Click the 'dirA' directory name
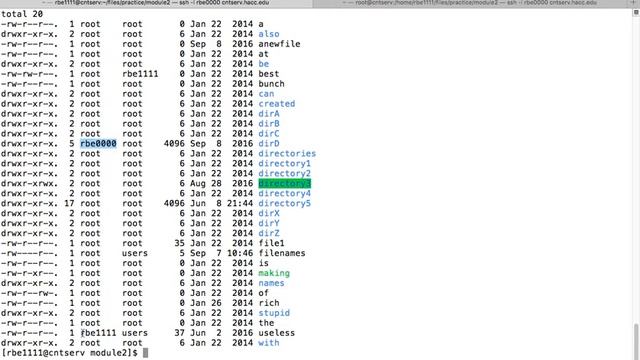Viewport: 640px width, 360px height. 269,114
